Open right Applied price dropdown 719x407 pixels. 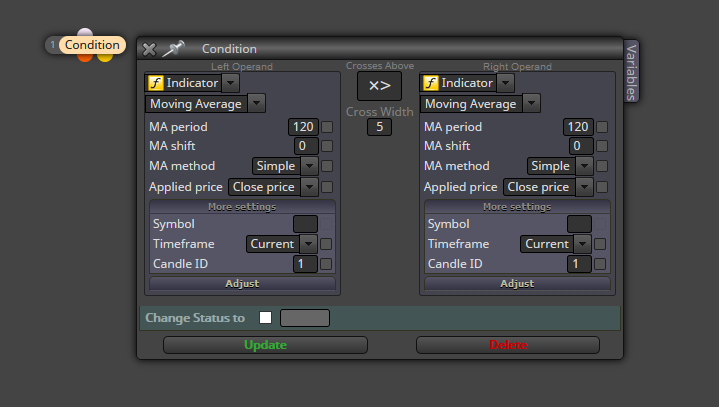coord(548,187)
